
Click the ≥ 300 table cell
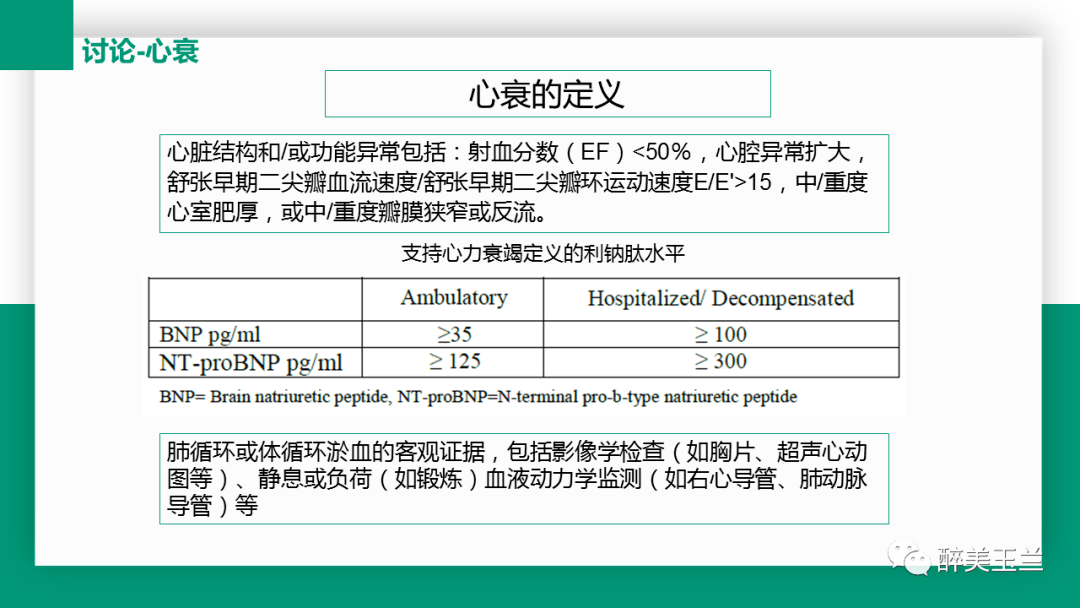click(721, 362)
